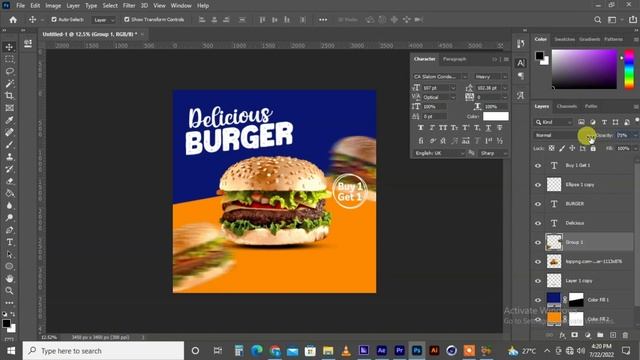The height and width of the screenshot is (360, 640).
Task: Toggle Show Transform Controls checkbox
Action: pyautogui.click(x=127, y=20)
